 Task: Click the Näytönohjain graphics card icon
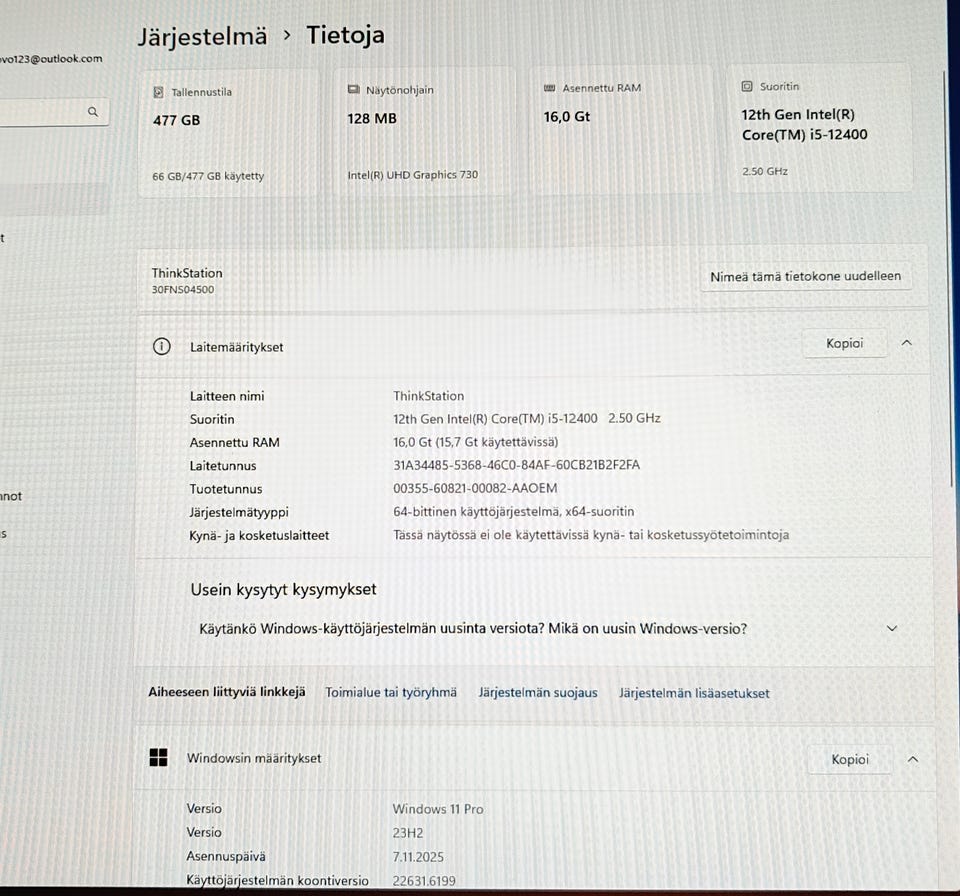click(353, 89)
